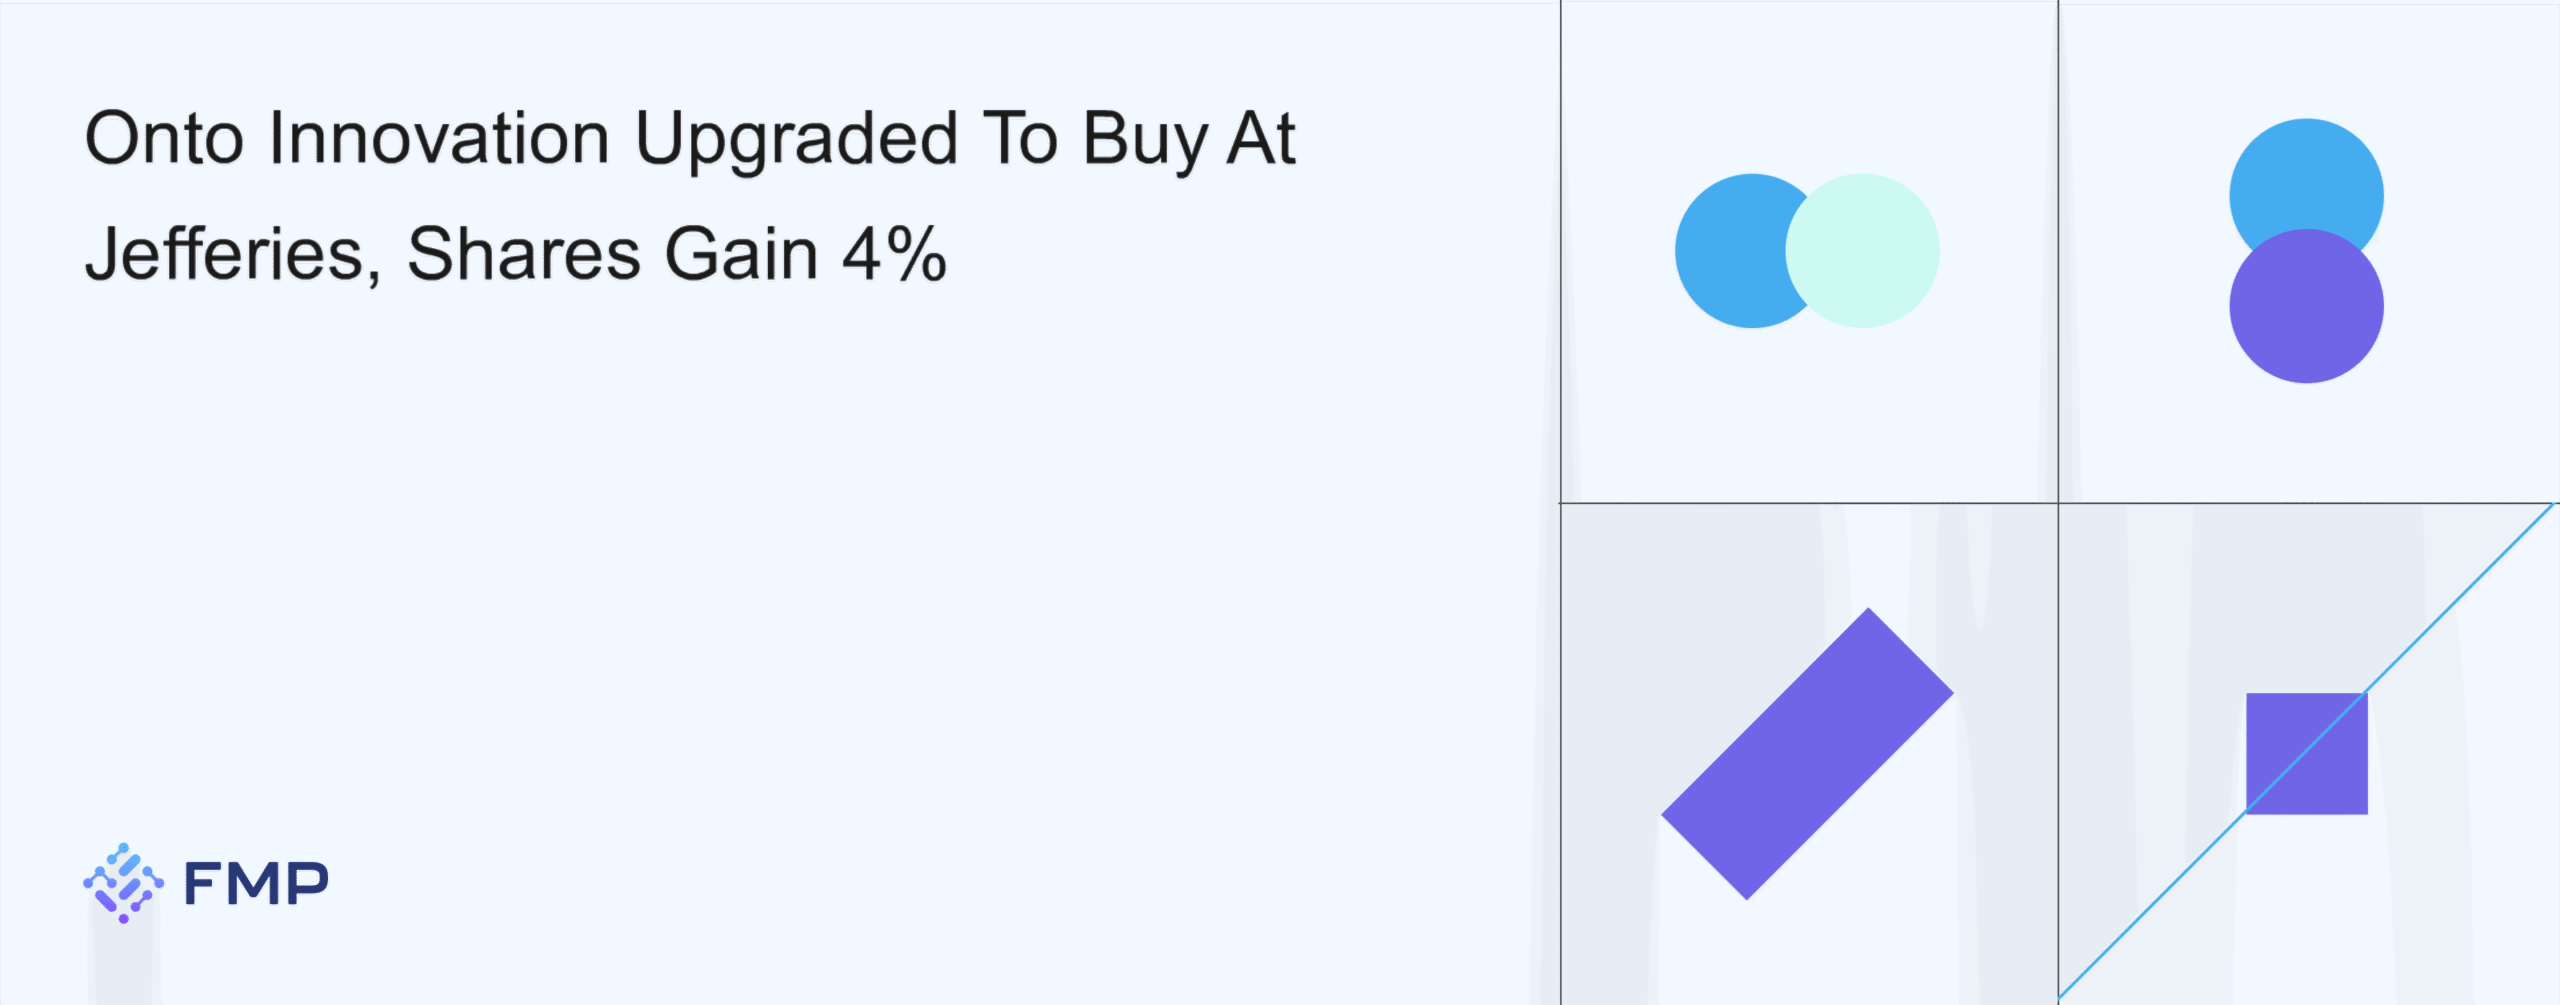Click the blue circle beside the mint circle

[1725, 251]
